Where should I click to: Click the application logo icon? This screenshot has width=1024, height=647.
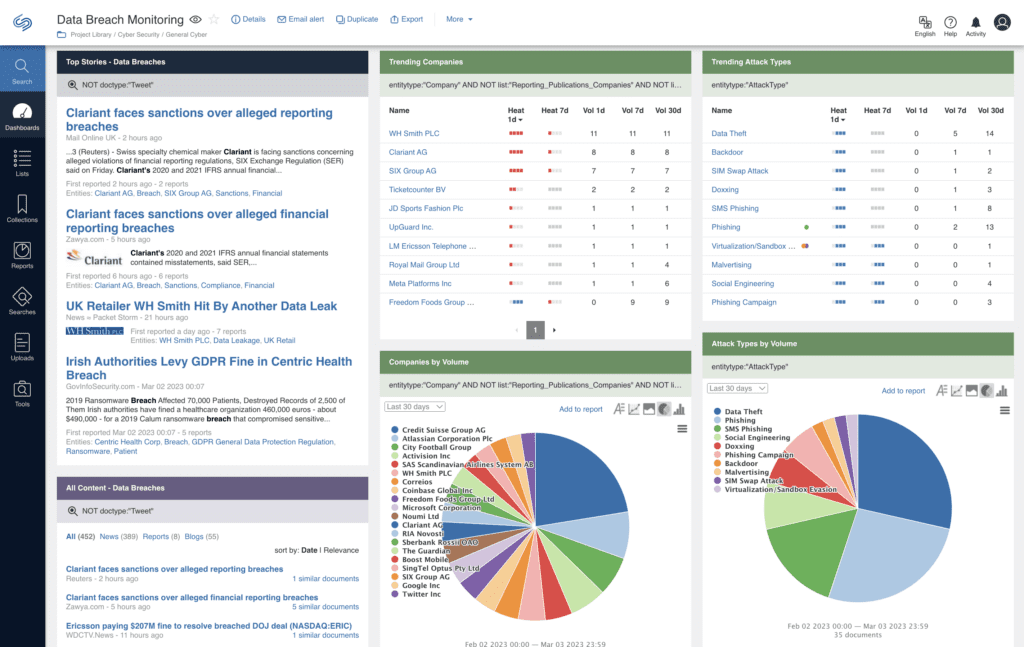click(x=22, y=22)
